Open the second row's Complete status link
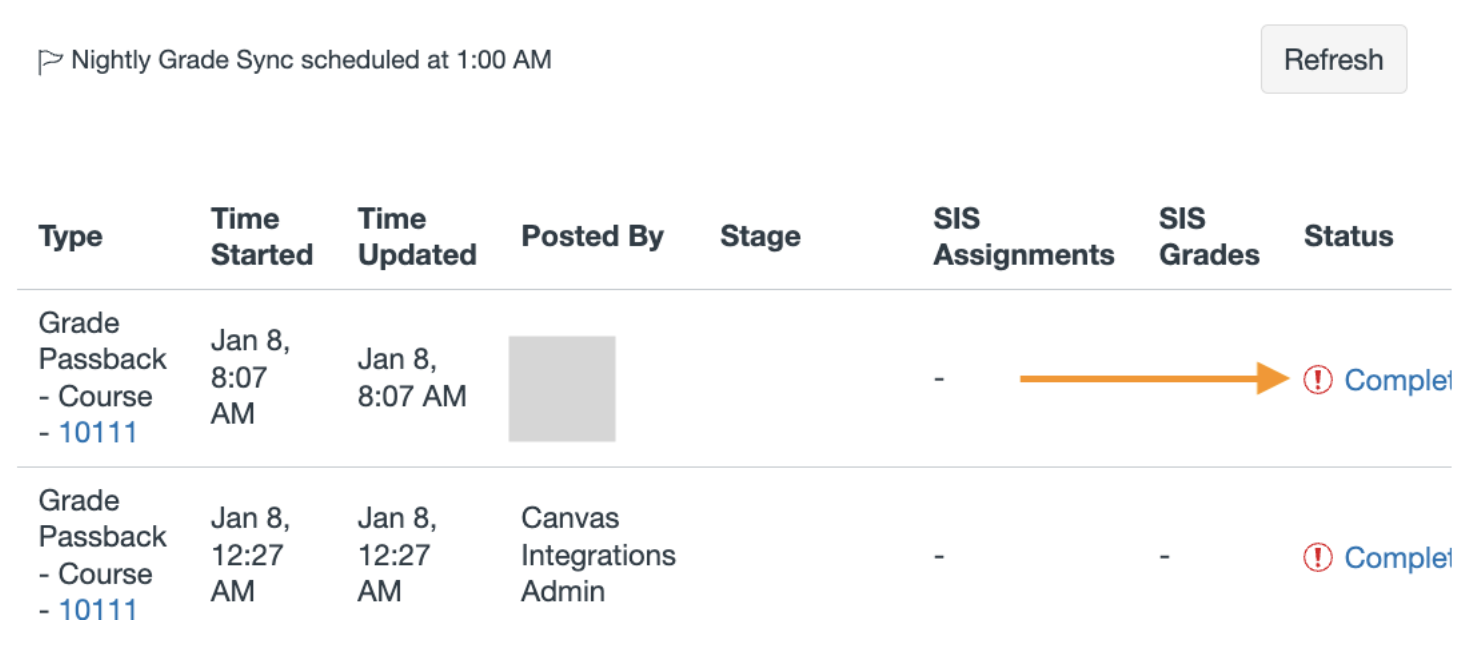The width and height of the screenshot is (1484, 658). pyautogui.click(x=1396, y=557)
